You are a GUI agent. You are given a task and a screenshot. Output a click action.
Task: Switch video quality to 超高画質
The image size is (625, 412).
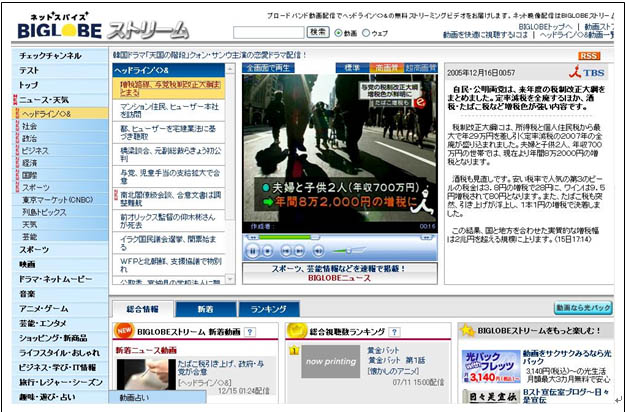[x=421, y=68]
